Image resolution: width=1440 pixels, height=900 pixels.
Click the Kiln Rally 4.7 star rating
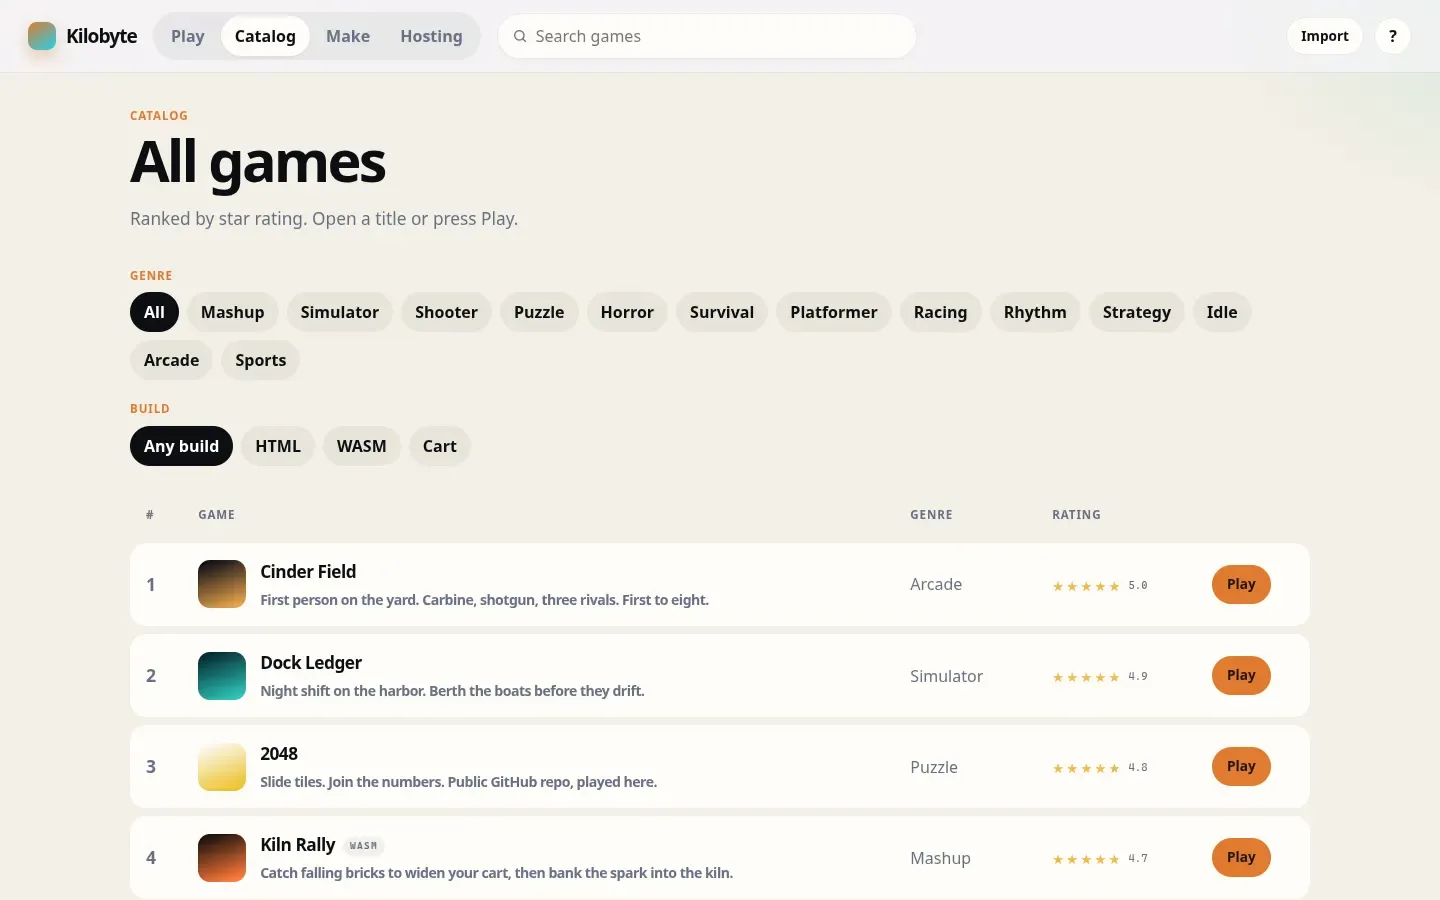point(1100,859)
